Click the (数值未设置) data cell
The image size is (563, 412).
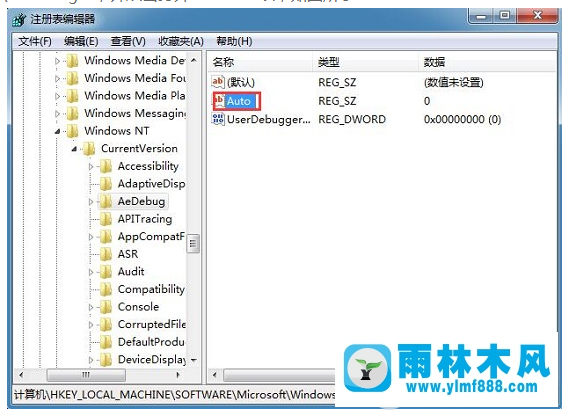(454, 82)
